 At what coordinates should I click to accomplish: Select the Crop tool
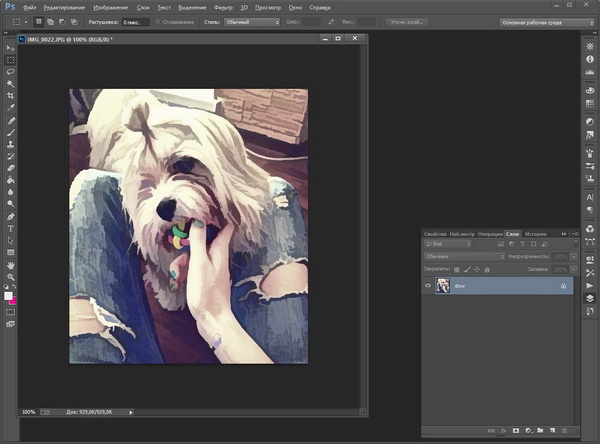[x=11, y=95]
